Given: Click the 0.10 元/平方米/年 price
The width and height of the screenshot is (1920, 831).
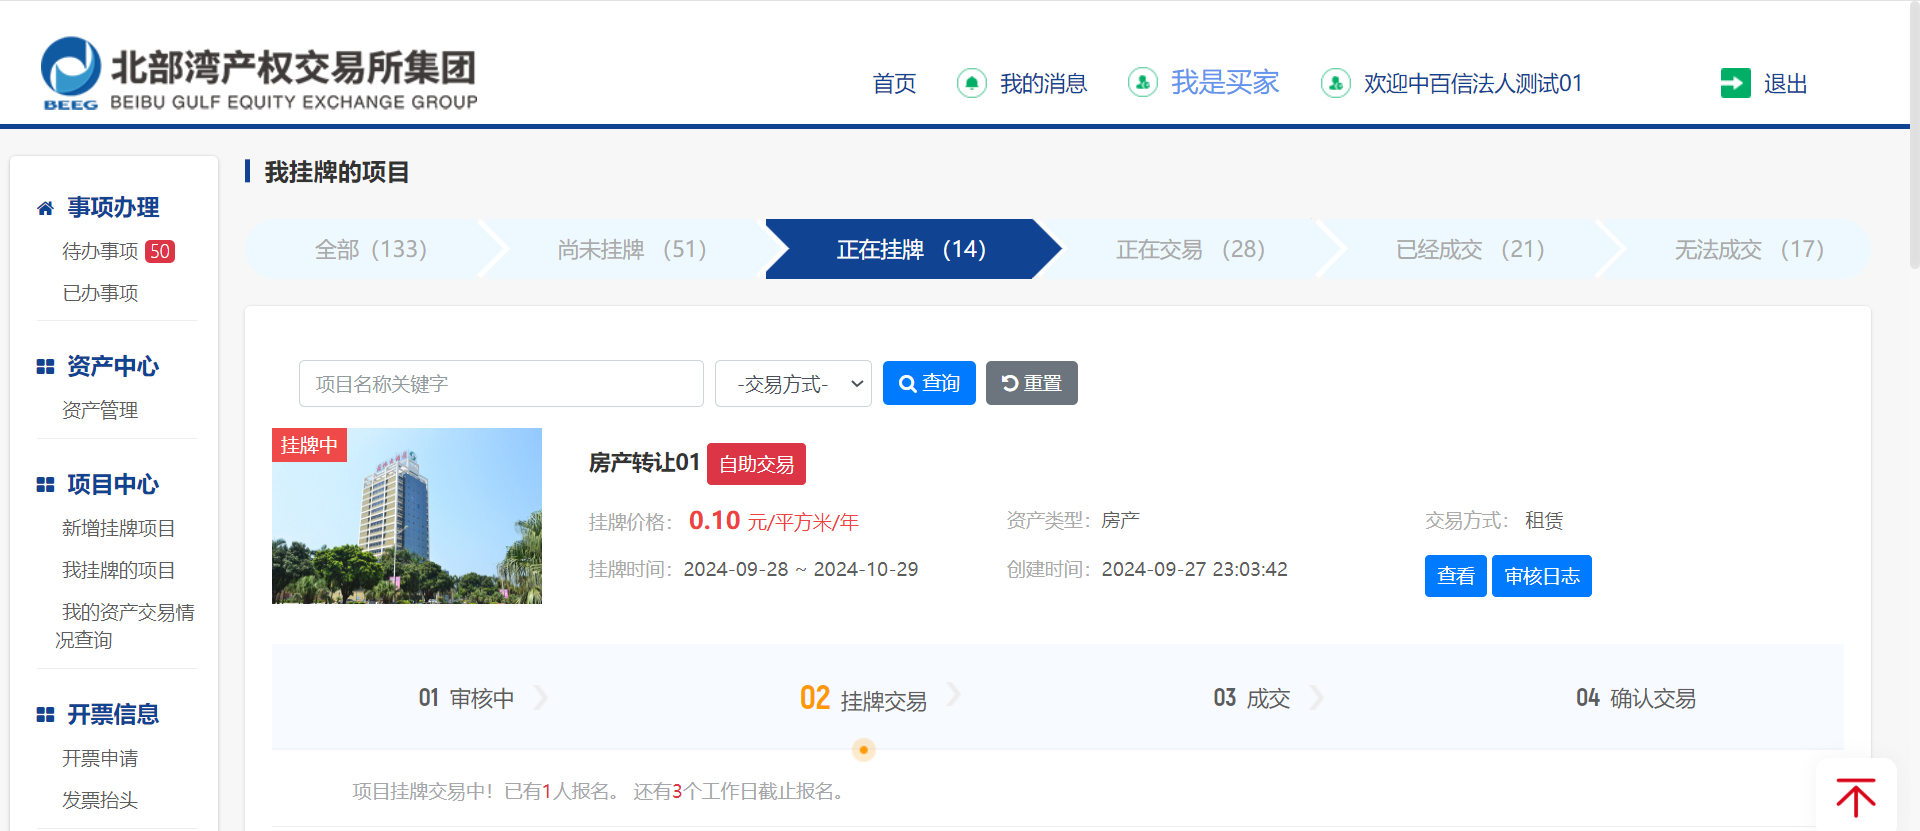Looking at the screenshot, I should coord(774,521).
